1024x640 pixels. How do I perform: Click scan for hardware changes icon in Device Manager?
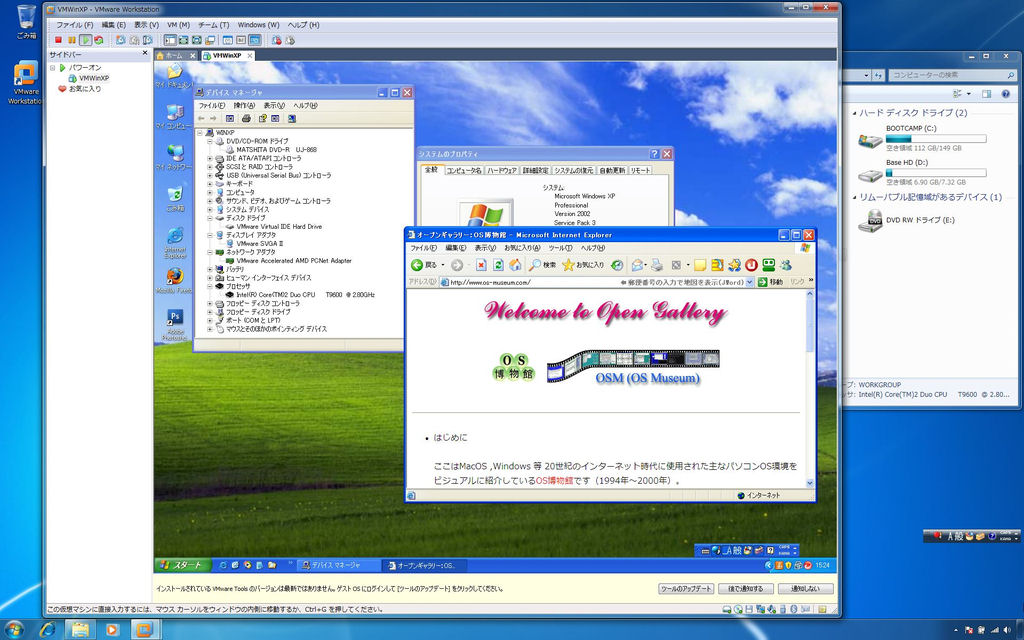291,118
